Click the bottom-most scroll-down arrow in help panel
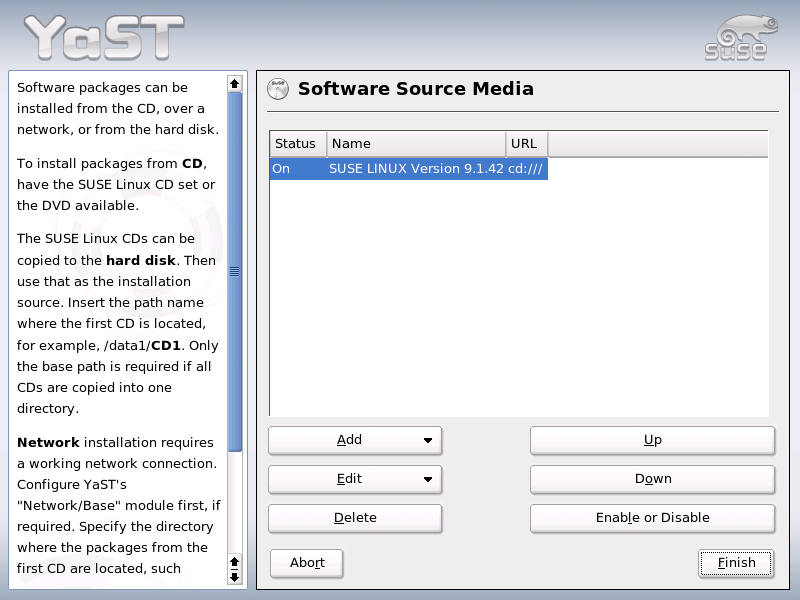The image size is (800, 600). pos(235,578)
